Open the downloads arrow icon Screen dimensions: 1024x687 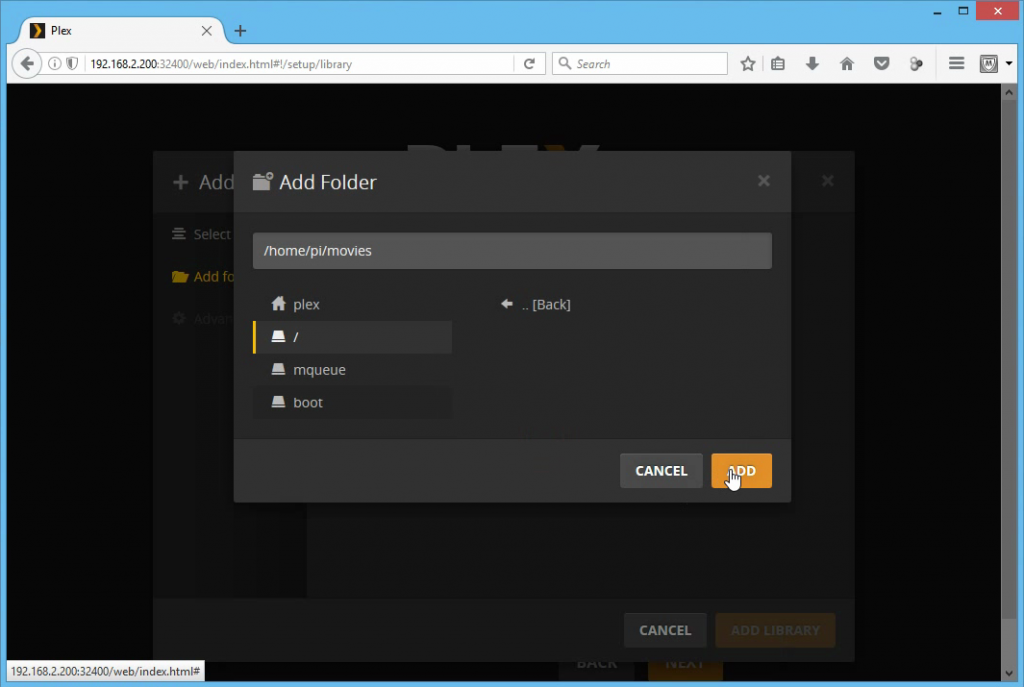click(x=812, y=63)
